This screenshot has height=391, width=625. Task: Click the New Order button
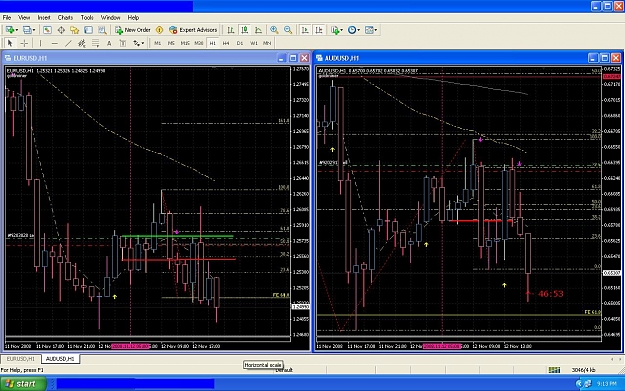[x=133, y=30]
